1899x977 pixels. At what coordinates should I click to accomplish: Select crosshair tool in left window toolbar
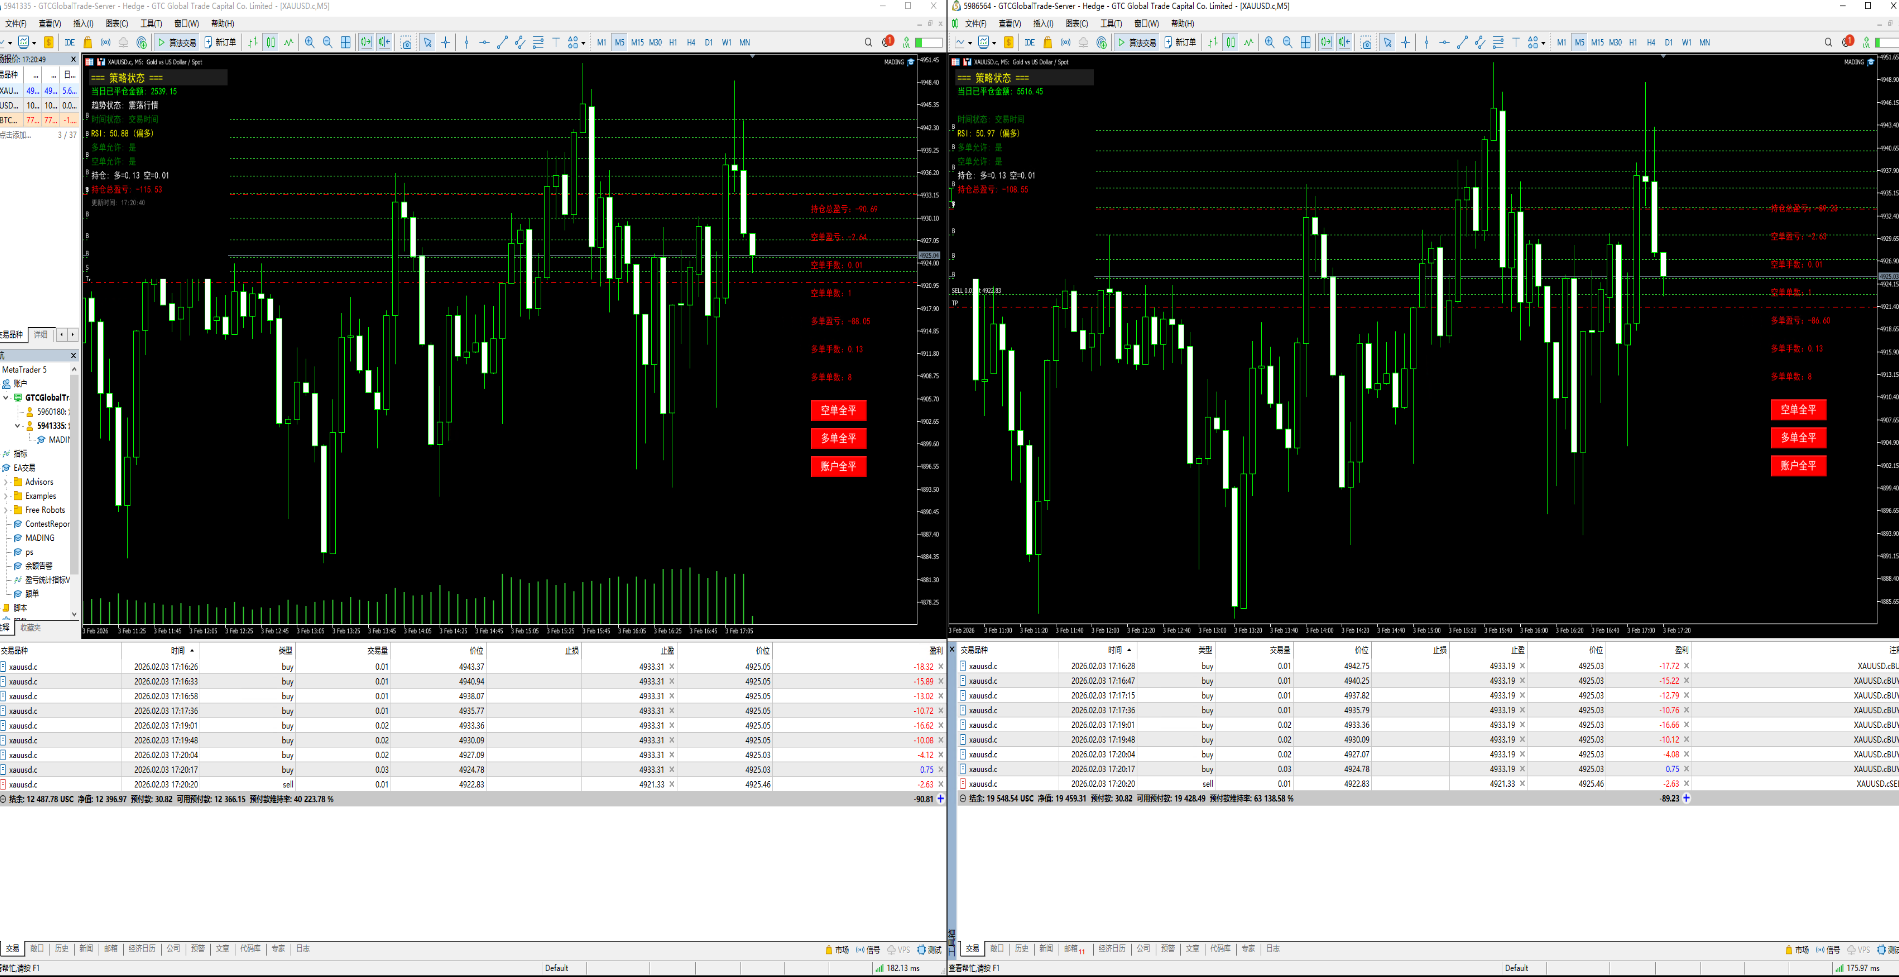coord(445,42)
